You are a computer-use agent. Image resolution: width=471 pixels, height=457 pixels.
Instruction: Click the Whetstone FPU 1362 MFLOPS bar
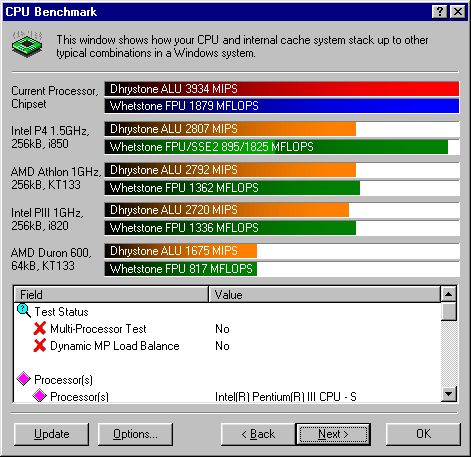(x=232, y=188)
